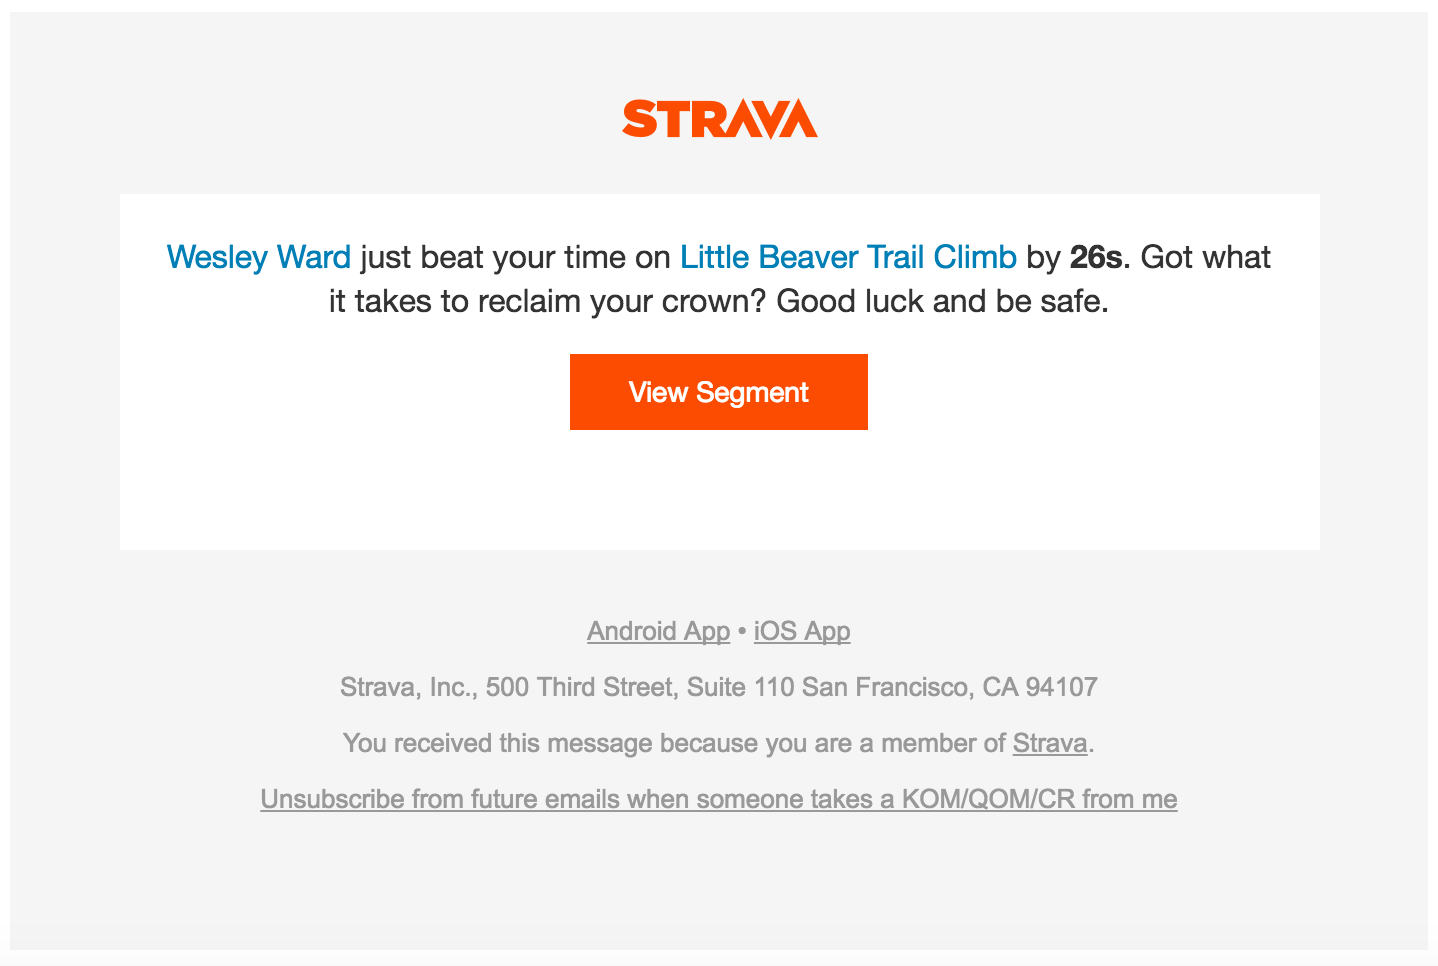Follow the underlined Strava member link
This screenshot has width=1438, height=966.
tap(1050, 743)
